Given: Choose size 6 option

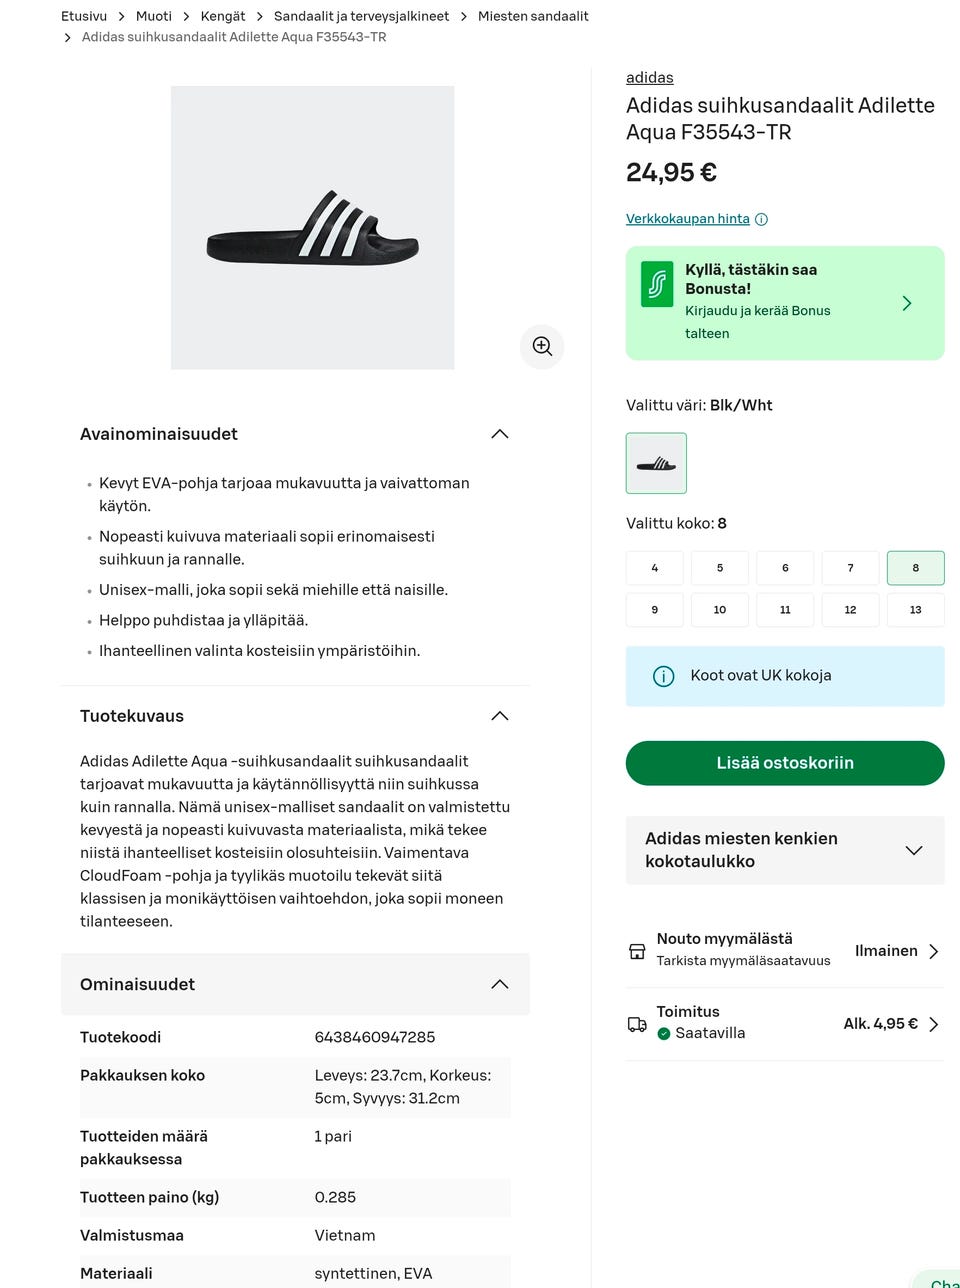Looking at the screenshot, I should 785,568.
